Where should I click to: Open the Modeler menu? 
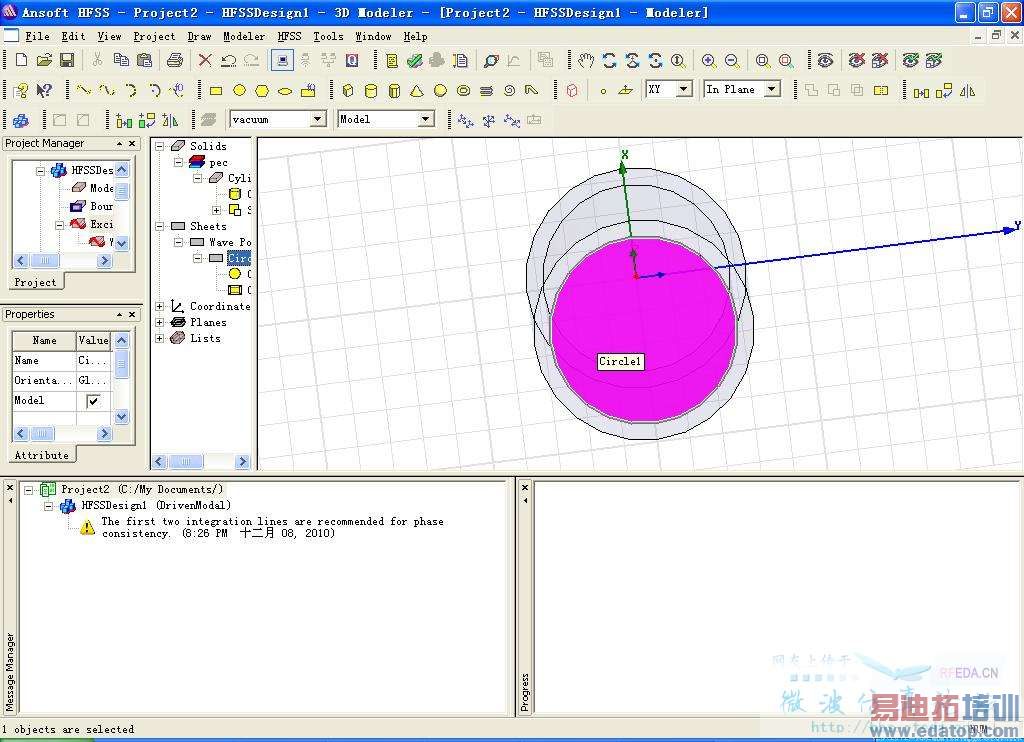point(244,36)
